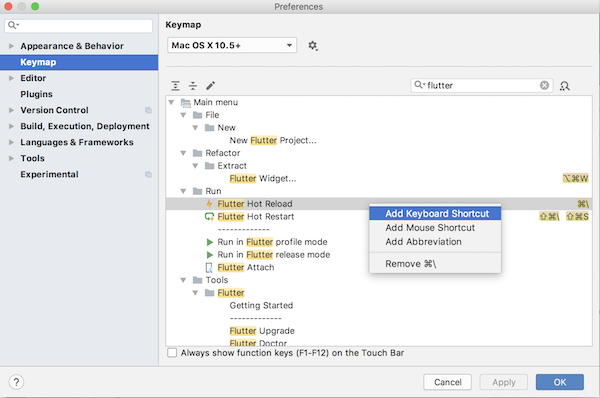Click the help question mark button

point(16,382)
